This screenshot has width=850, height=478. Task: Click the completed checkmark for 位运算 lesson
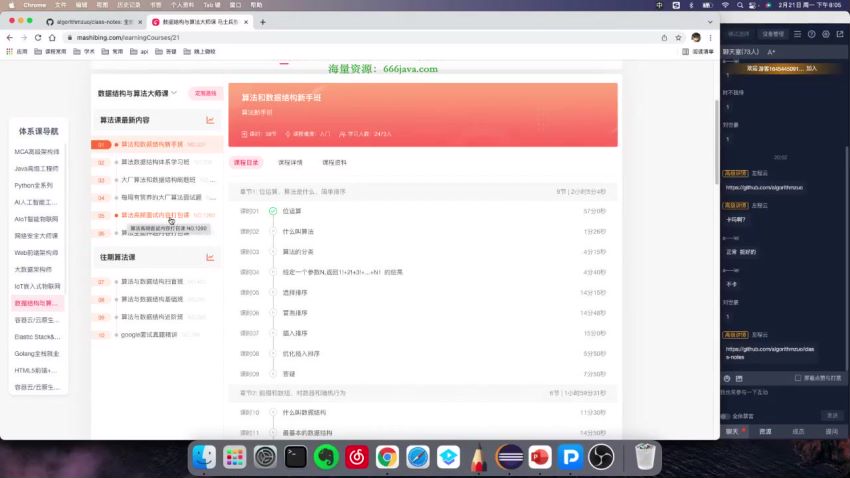(272, 211)
